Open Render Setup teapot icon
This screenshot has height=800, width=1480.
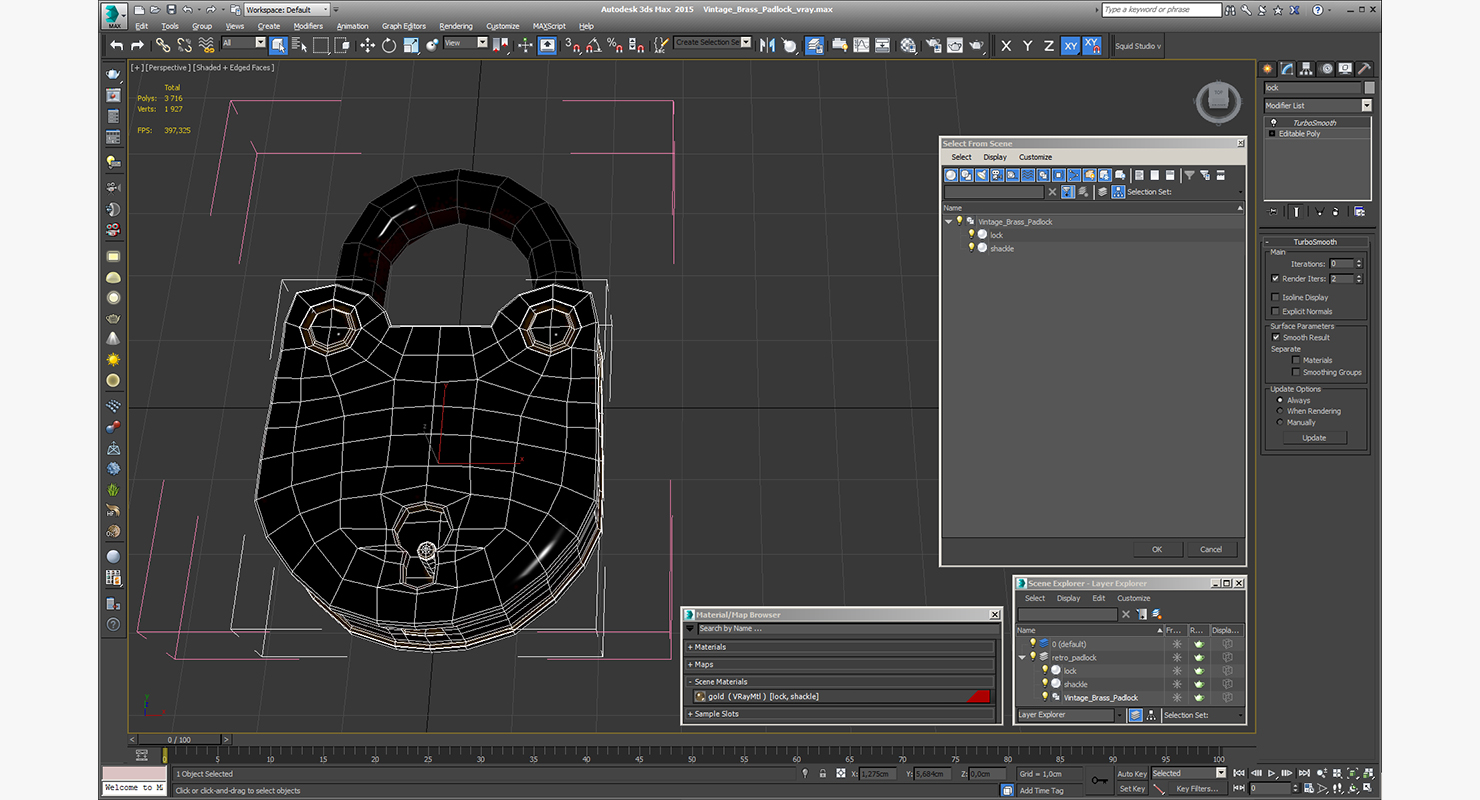(x=933, y=45)
